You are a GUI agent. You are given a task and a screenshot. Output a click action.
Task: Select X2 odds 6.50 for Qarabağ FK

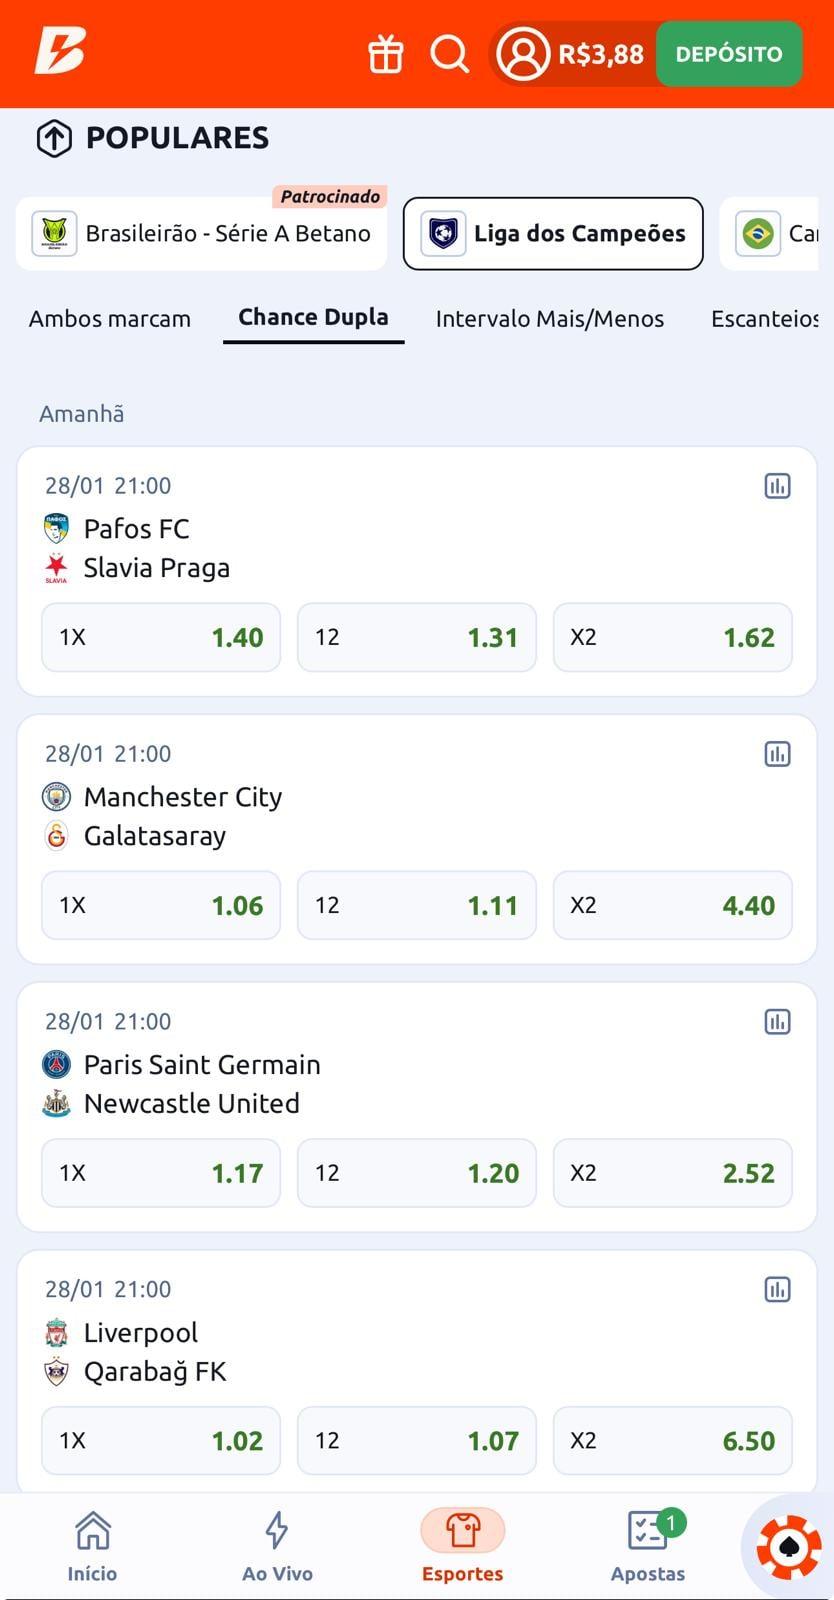click(x=672, y=1441)
